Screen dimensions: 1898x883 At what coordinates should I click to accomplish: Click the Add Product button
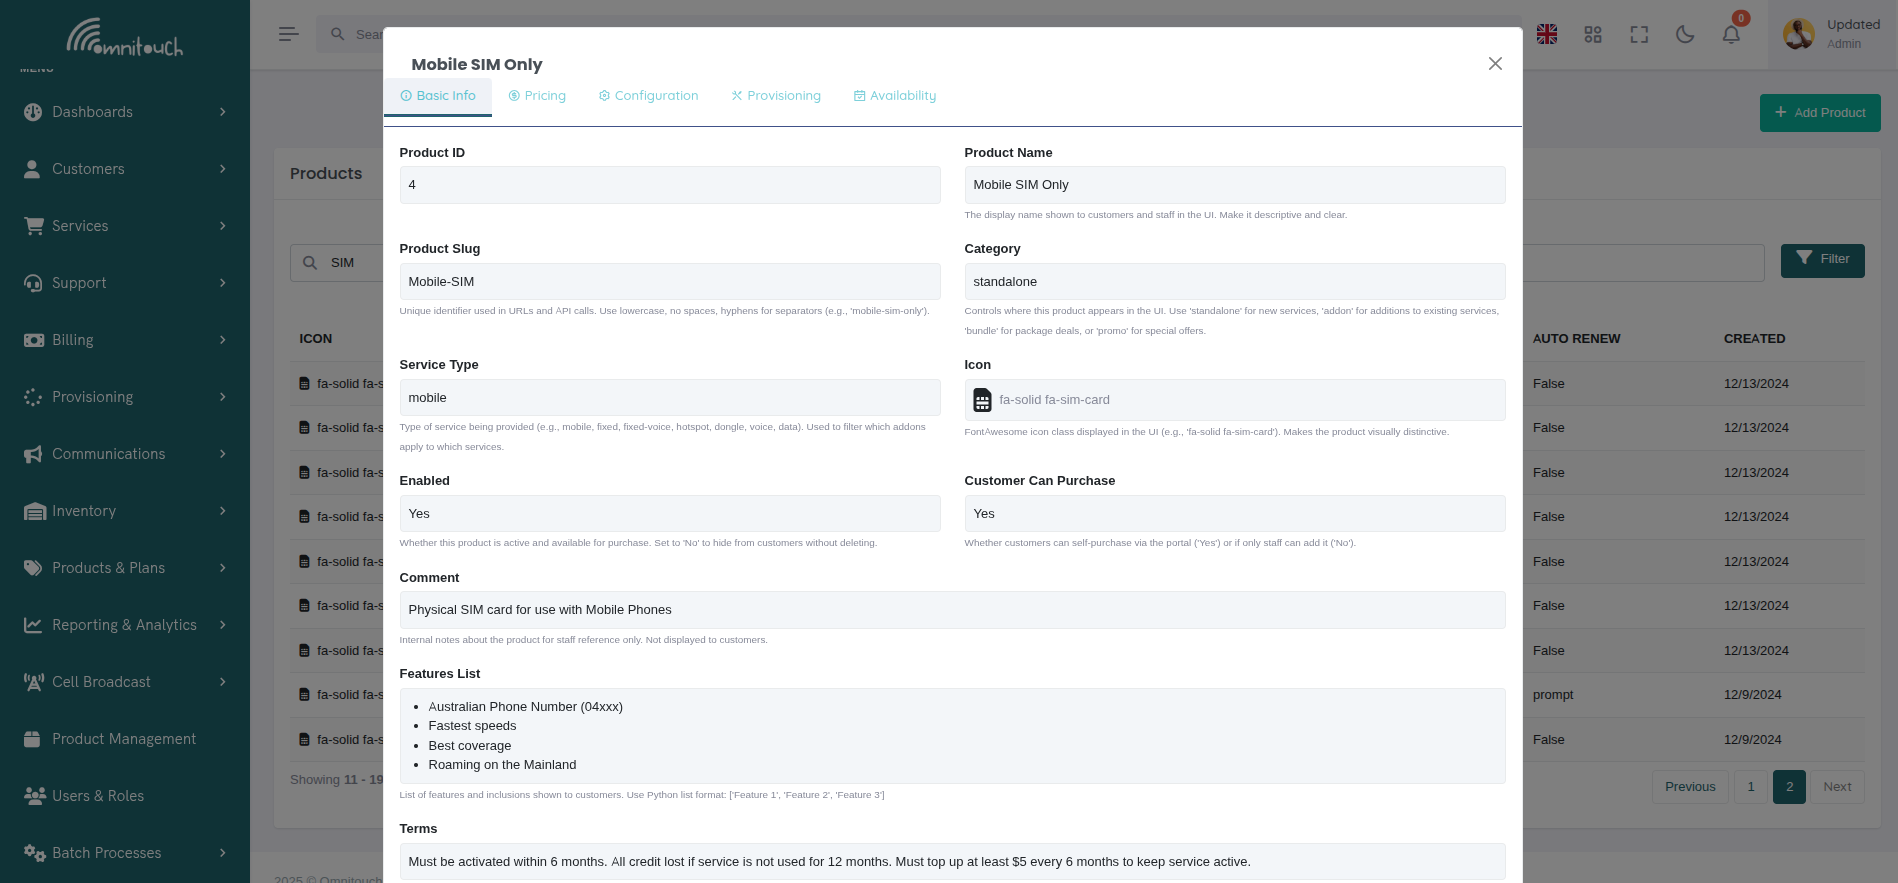tap(1819, 113)
